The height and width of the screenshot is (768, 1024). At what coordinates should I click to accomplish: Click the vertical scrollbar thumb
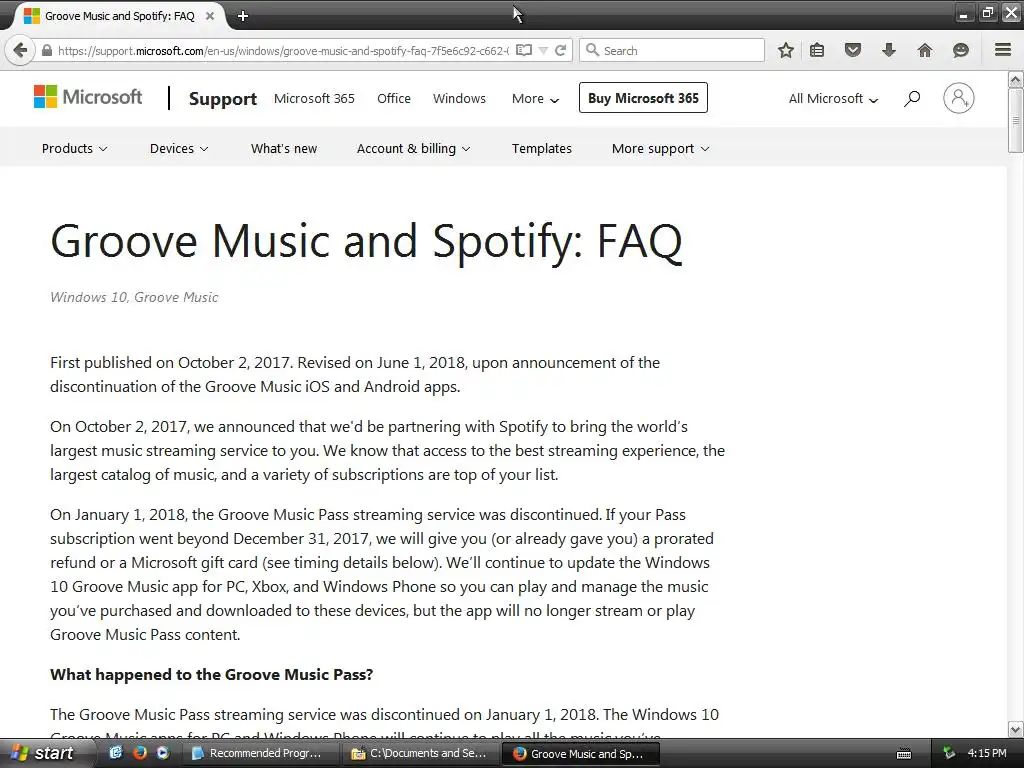click(x=1016, y=120)
